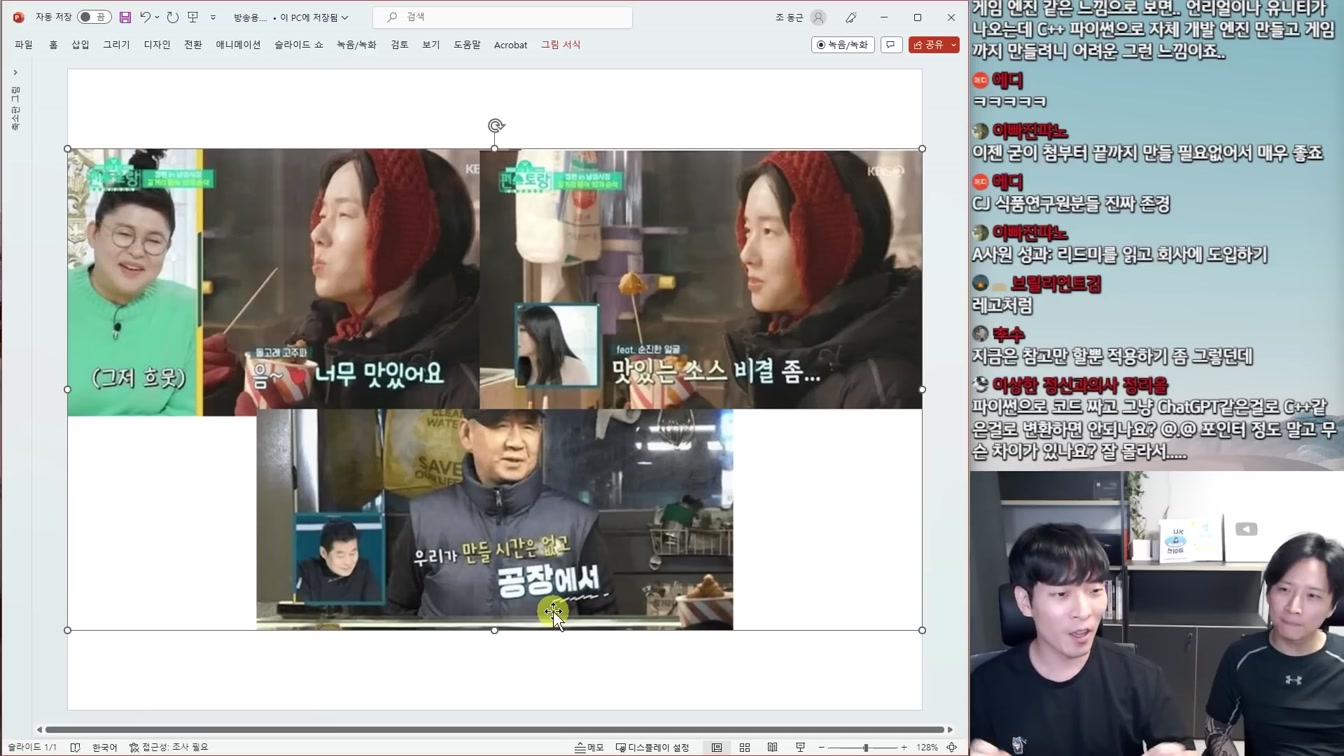
Task: Expand the thumbnail pane chevron
Action: (15, 73)
